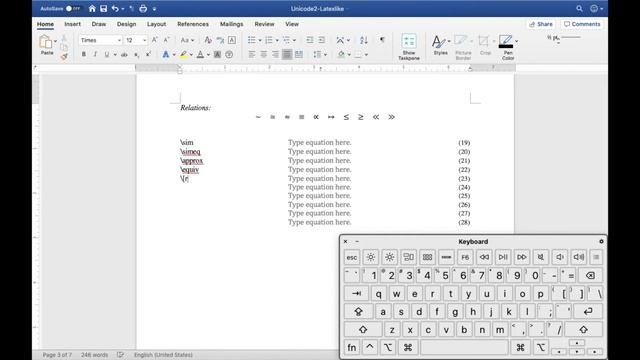Click the Decrease Indent icon
This screenshot has height=360, width=640.
click(310, 40)
